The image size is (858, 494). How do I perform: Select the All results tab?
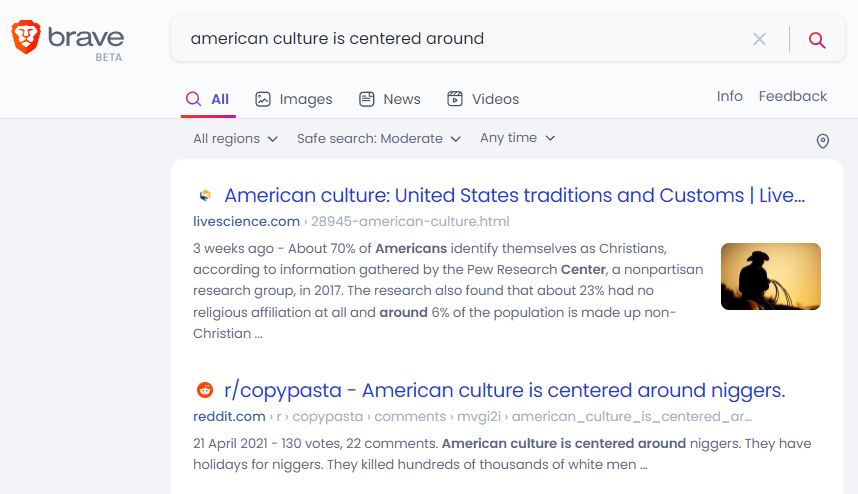pyautogui.click(x=208, y=99)
